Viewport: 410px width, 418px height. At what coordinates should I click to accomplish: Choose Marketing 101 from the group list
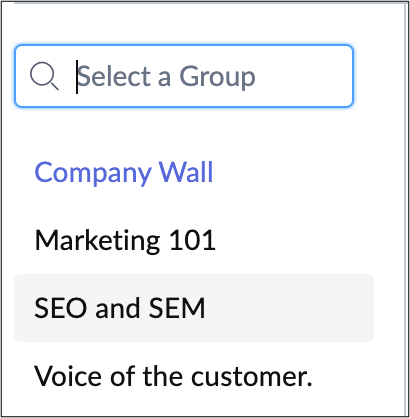tap(194, 240)
